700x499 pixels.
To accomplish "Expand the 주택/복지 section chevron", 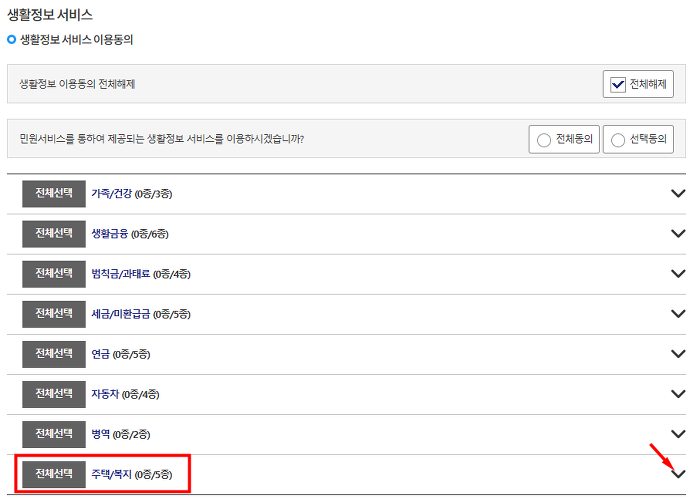I will (x=678, y=474).
